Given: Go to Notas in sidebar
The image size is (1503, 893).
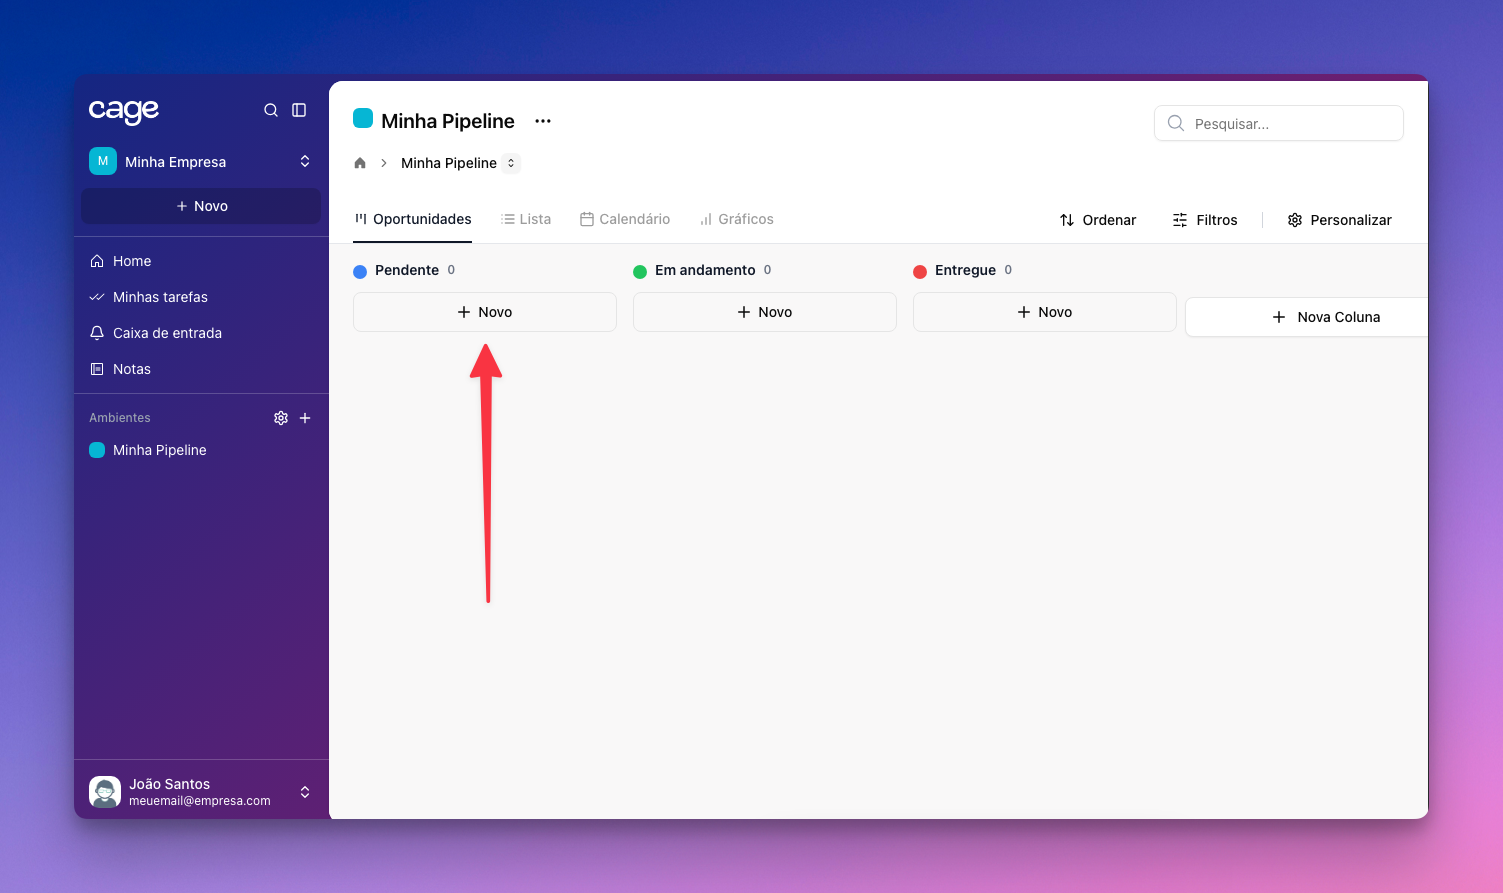Looking at the screenshot, I should click(131, 369).
